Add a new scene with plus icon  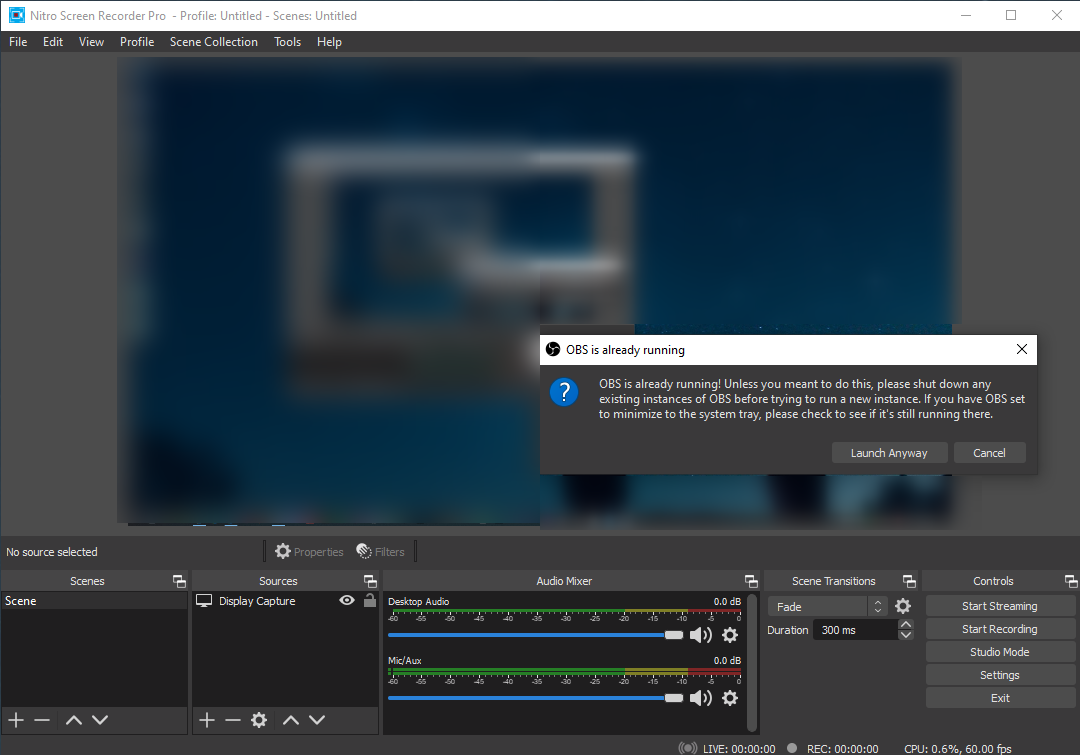[x=16, y=720]
